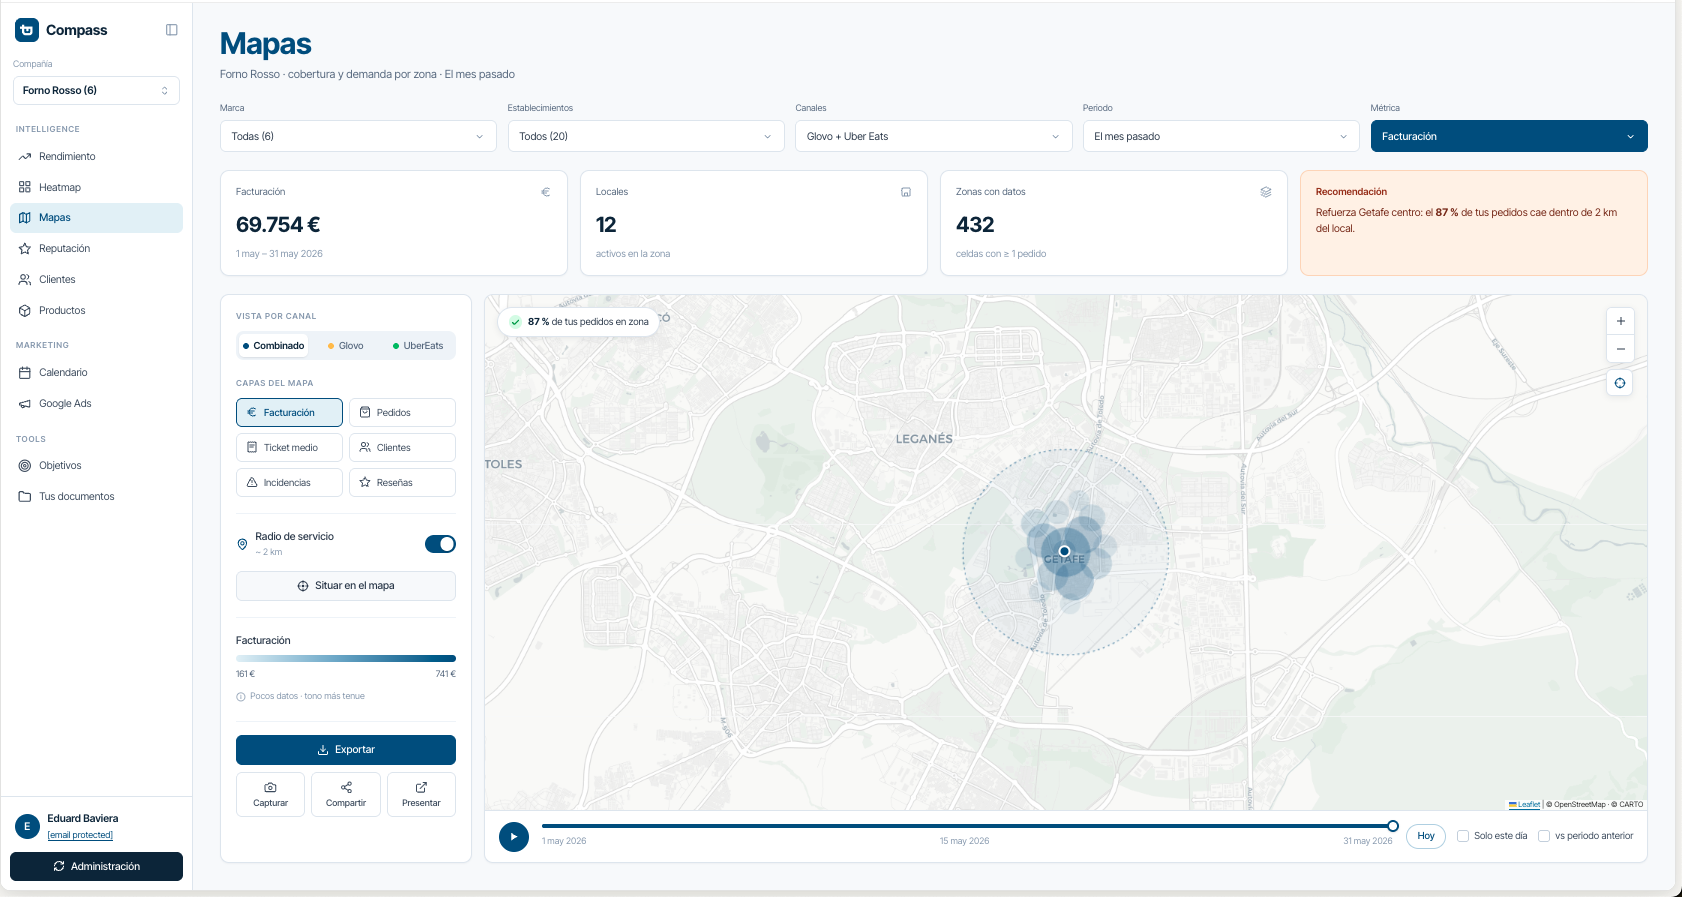1682x897 pixels.
Task: Click the Radio de servicio pin icon
Action: tap(242, 544)
